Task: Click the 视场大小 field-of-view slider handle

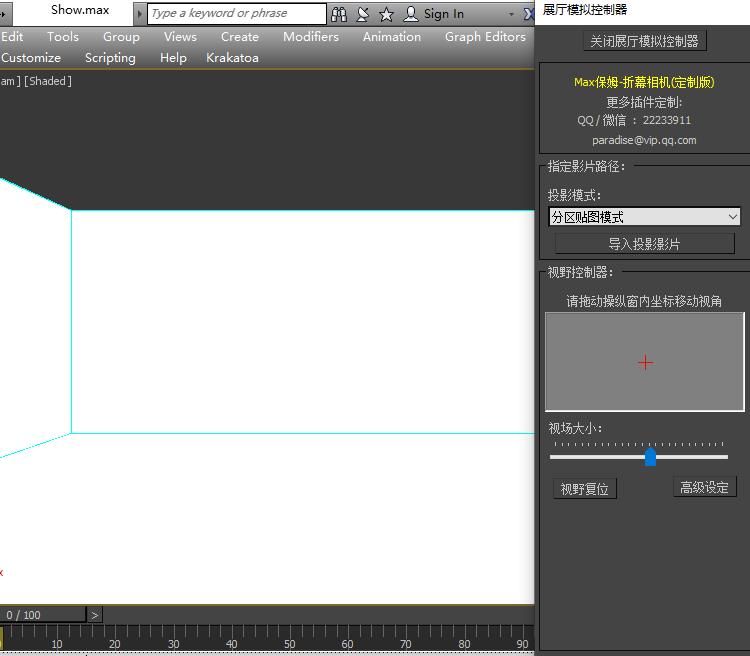Action: pyautogui.click(x=650, y=457)
